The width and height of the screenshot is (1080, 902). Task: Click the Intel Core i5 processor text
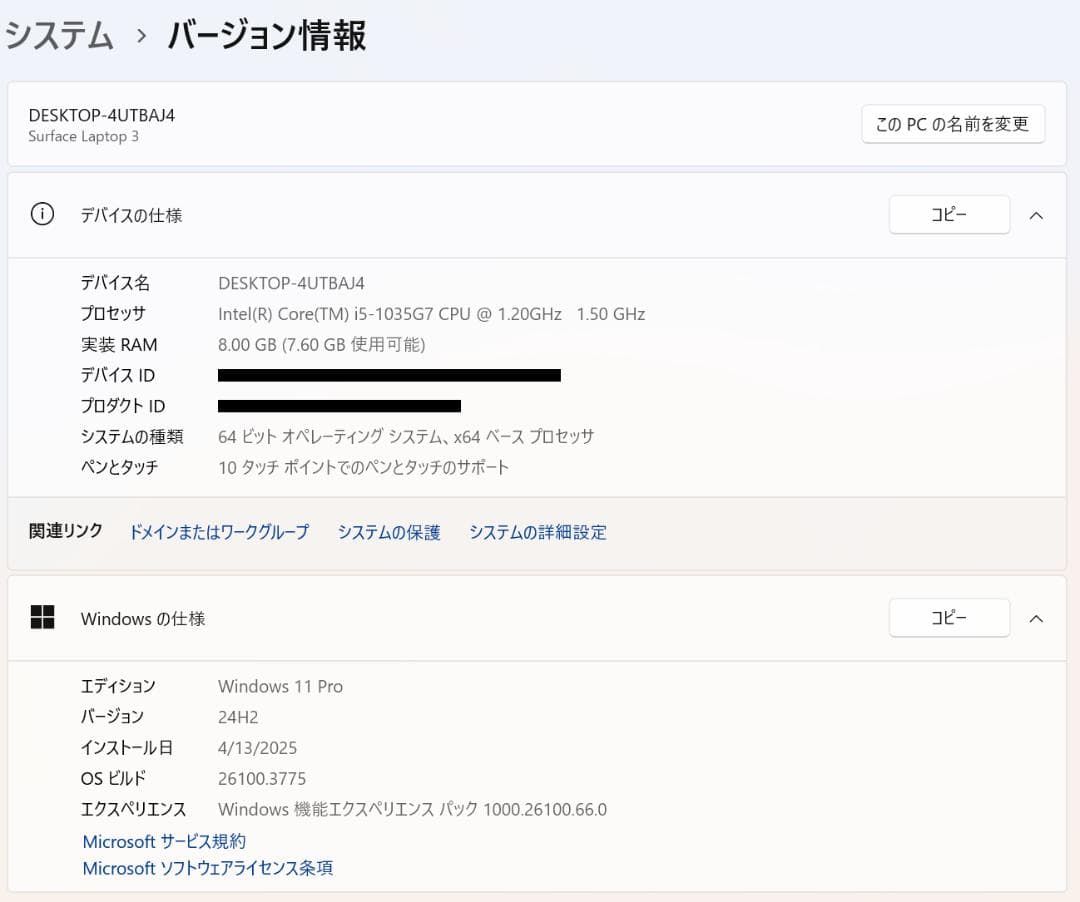point(430,313)
